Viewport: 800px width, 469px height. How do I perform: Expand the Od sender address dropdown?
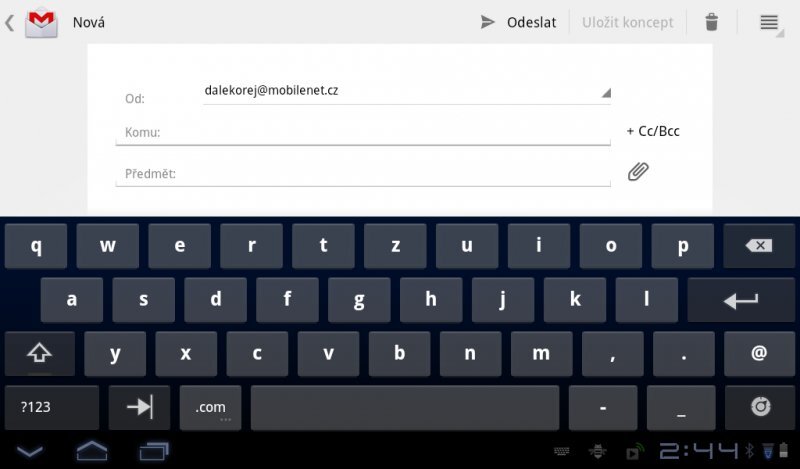pyautogui.click(x=407, y=92)
